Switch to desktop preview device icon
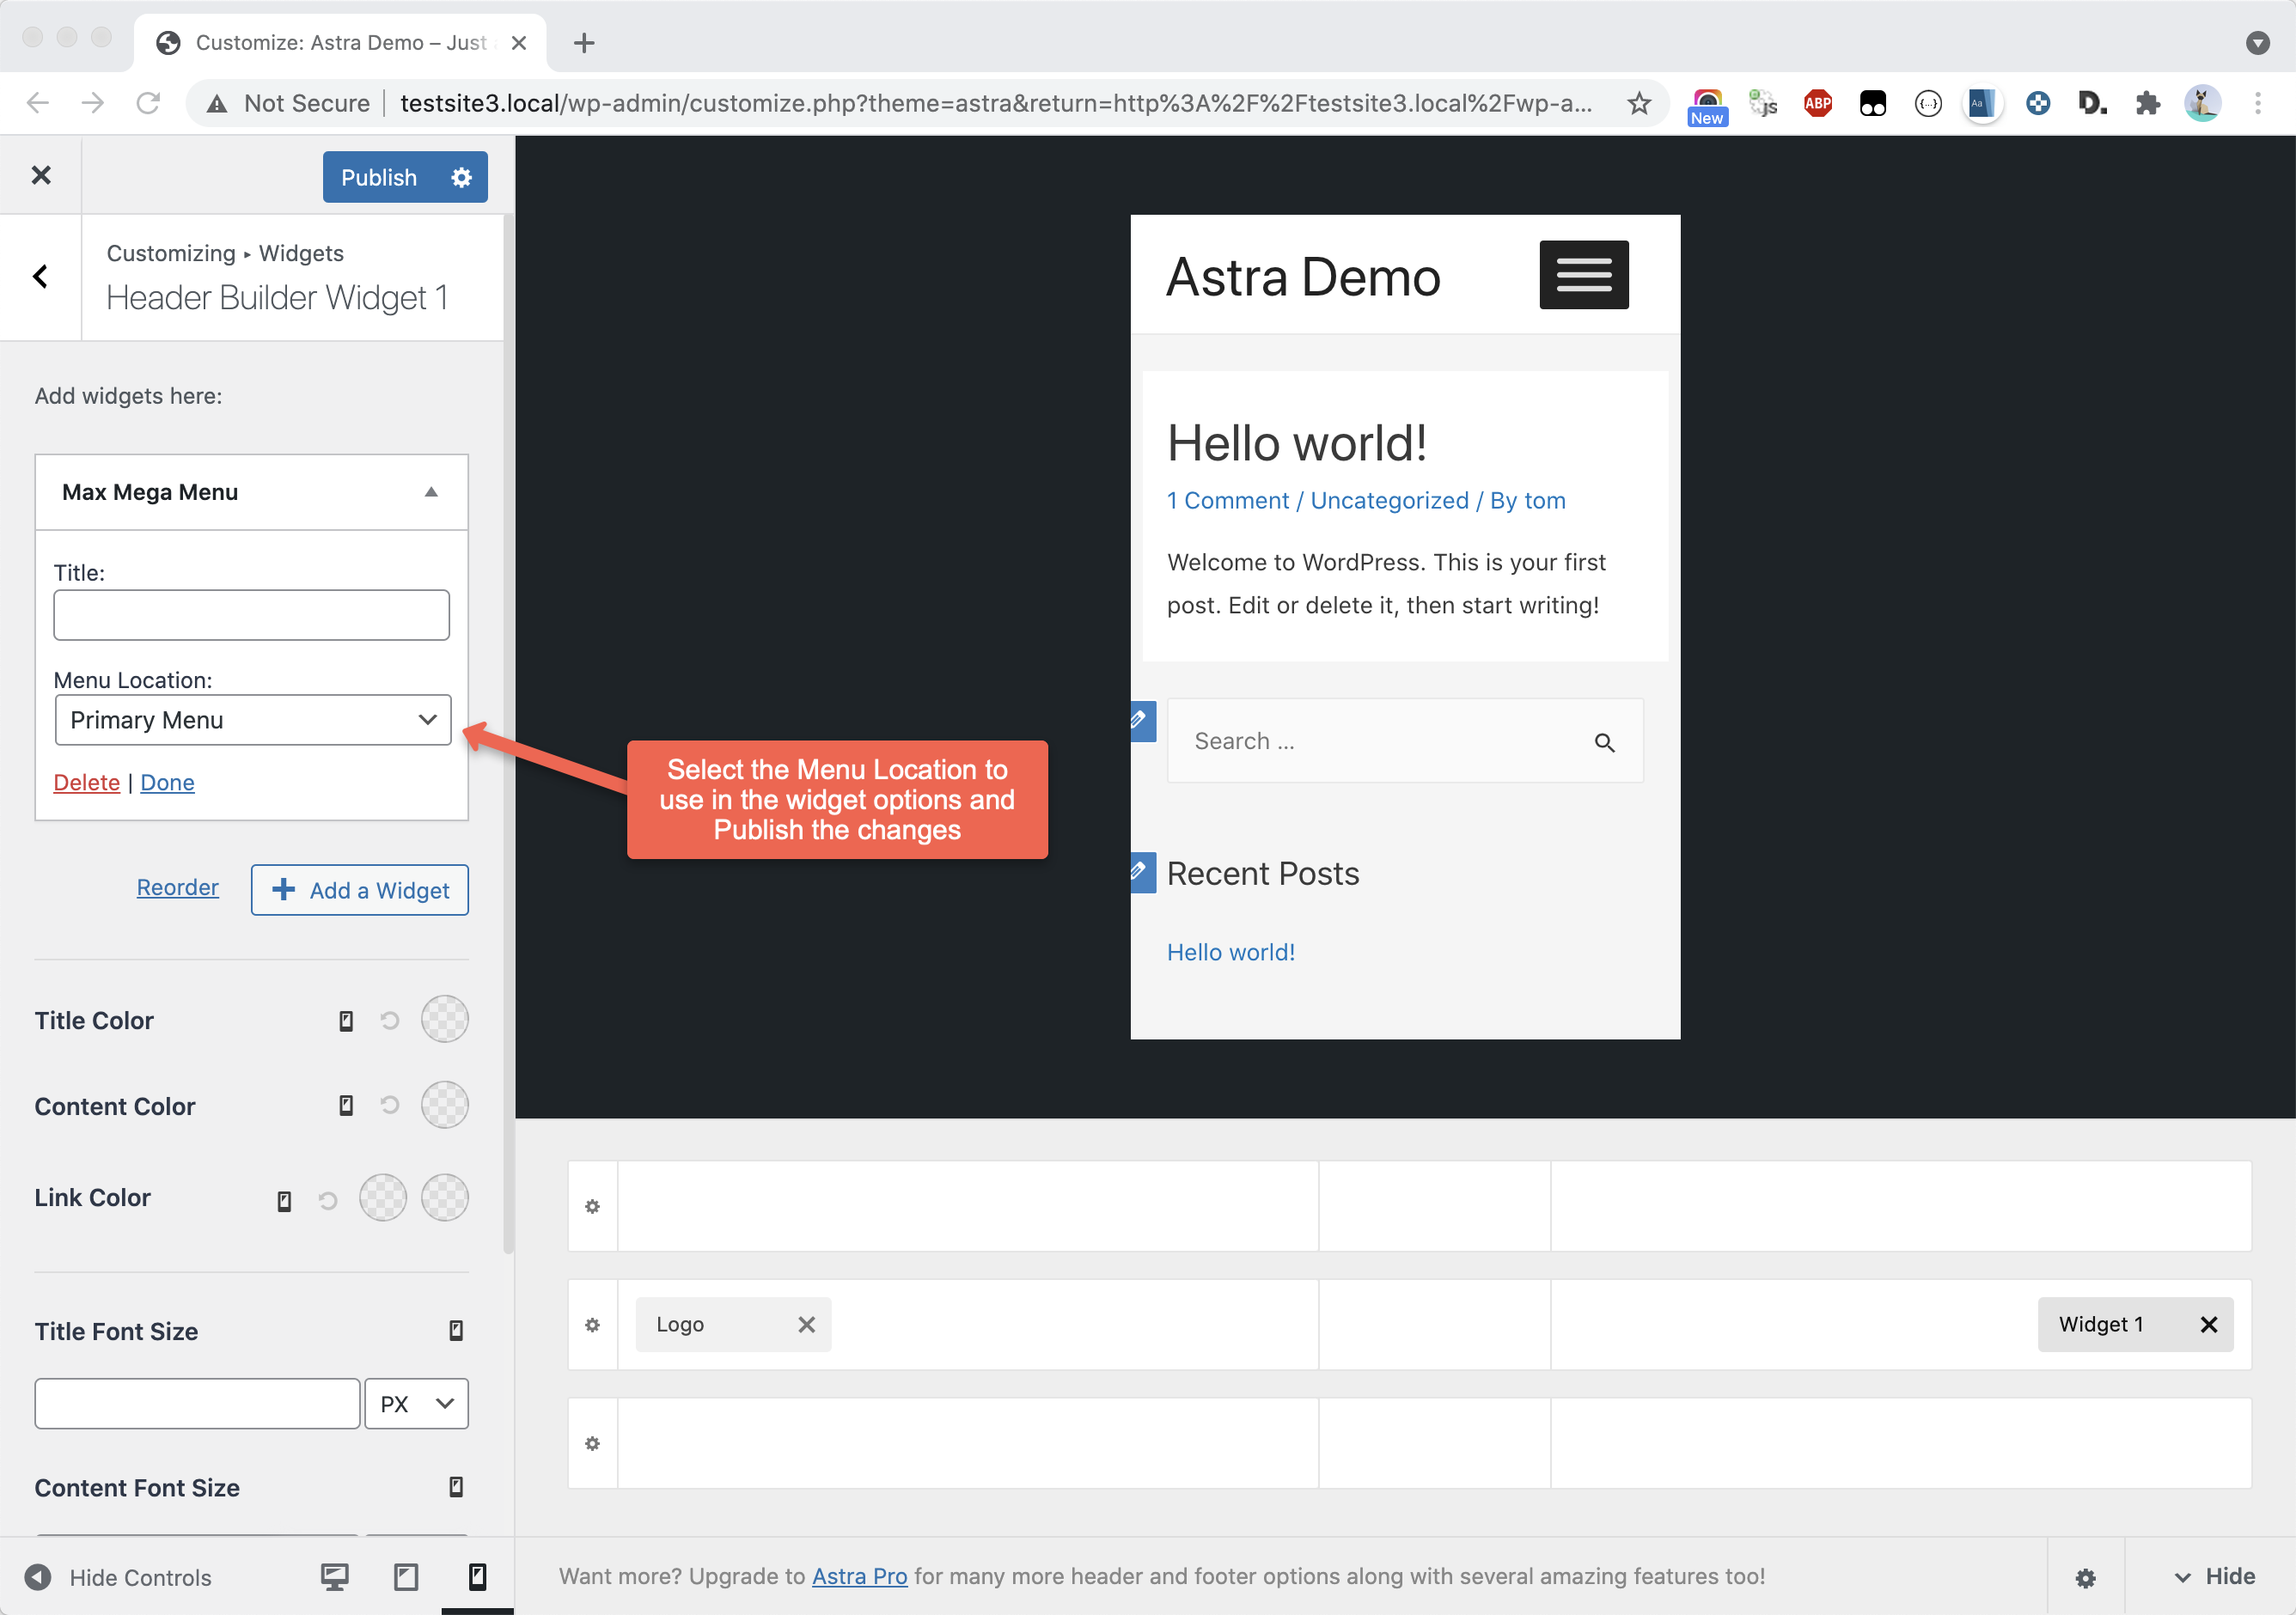 point(334,1577)
